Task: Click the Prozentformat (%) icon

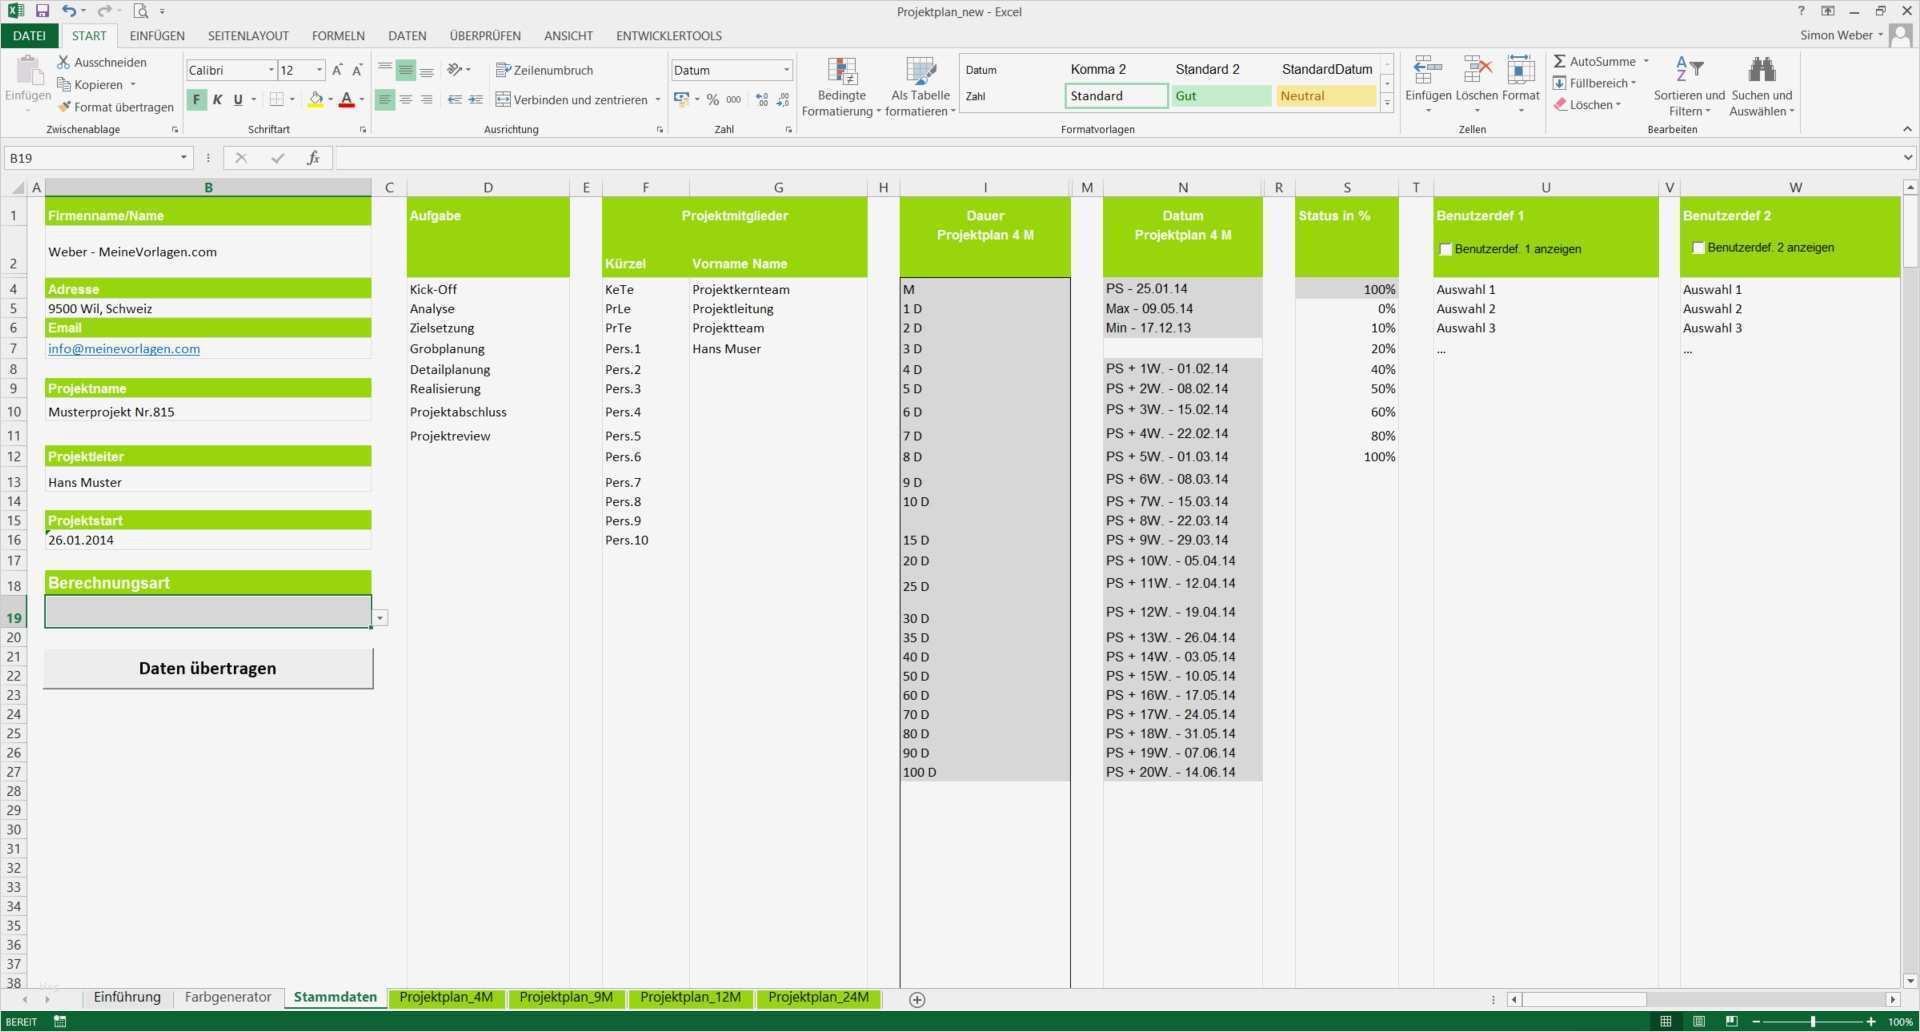Action: (x=712, y=99)
